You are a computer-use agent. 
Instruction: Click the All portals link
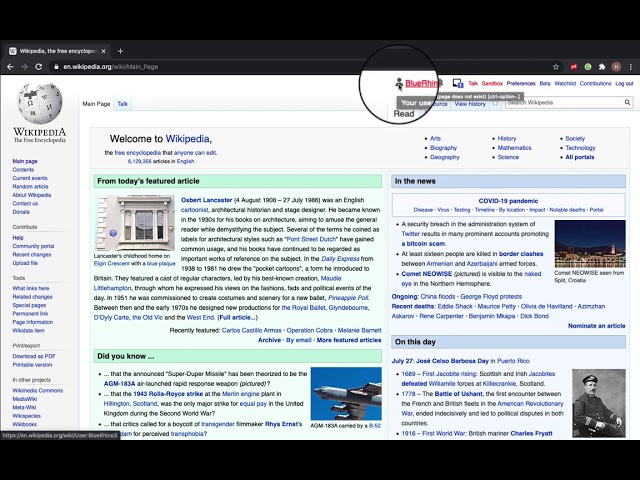pos(580,157)
